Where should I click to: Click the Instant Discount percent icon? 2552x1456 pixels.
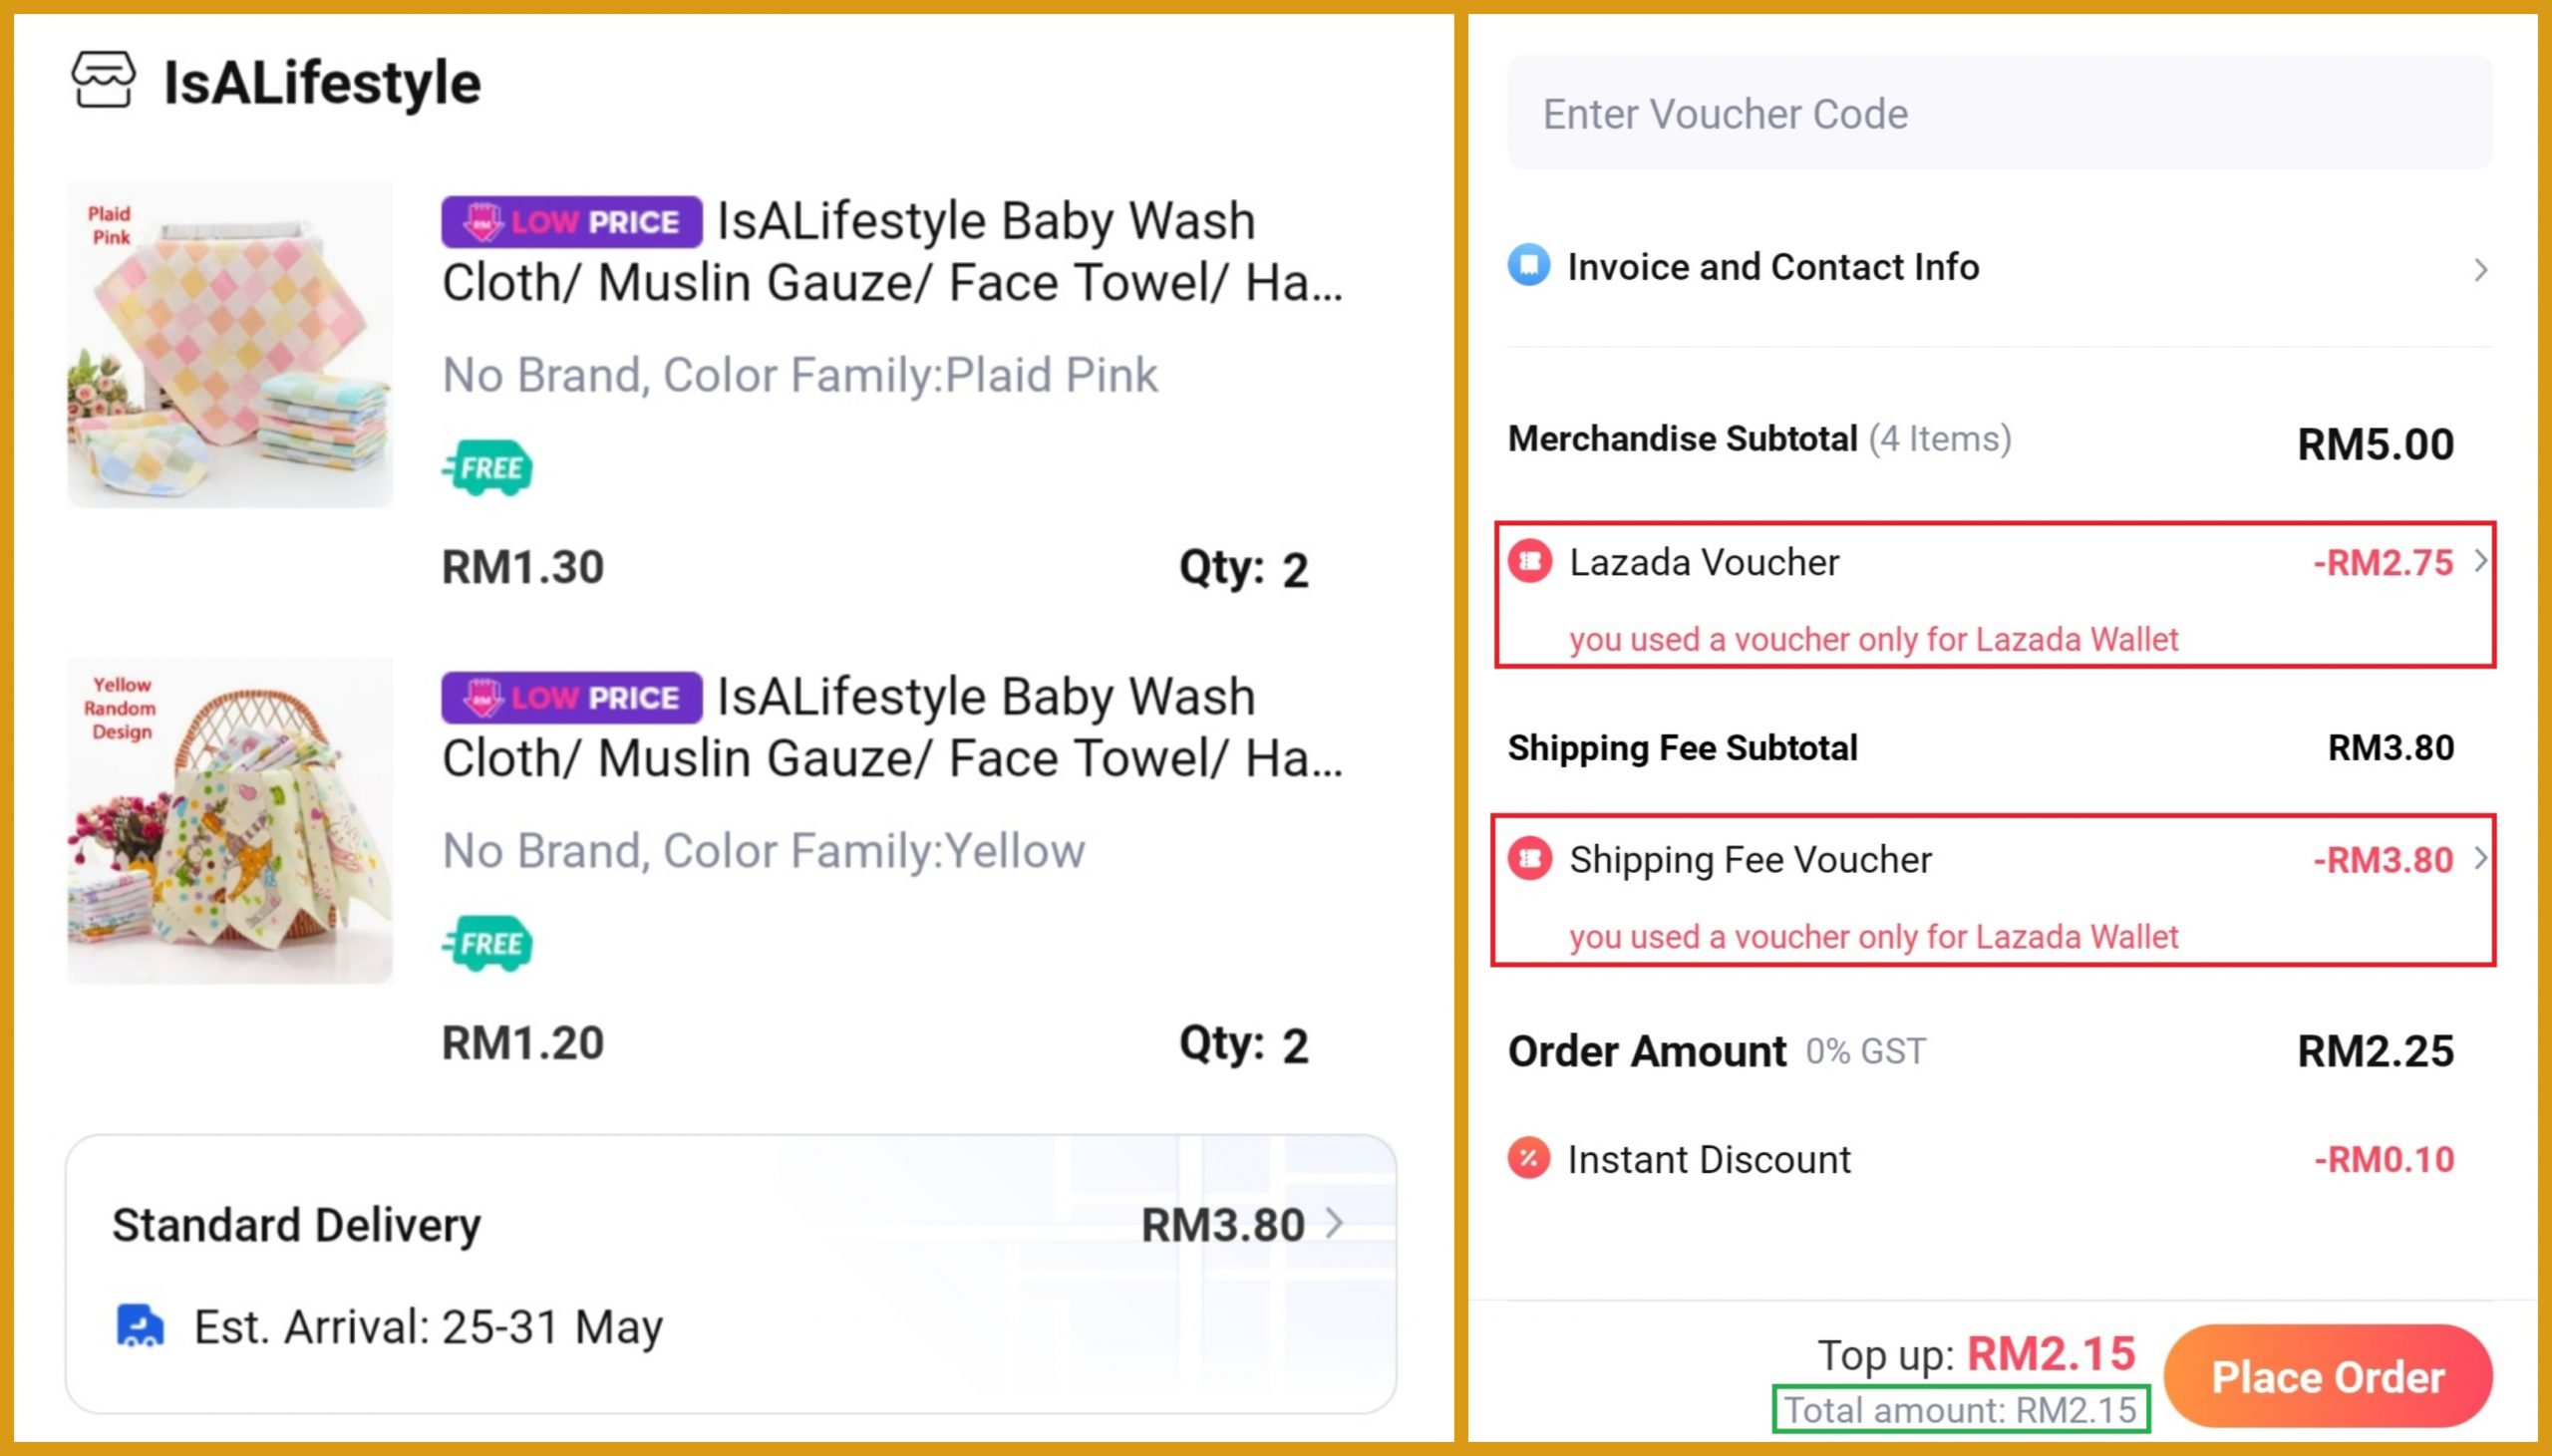pyautogui.click(x=1529, y=1159)
